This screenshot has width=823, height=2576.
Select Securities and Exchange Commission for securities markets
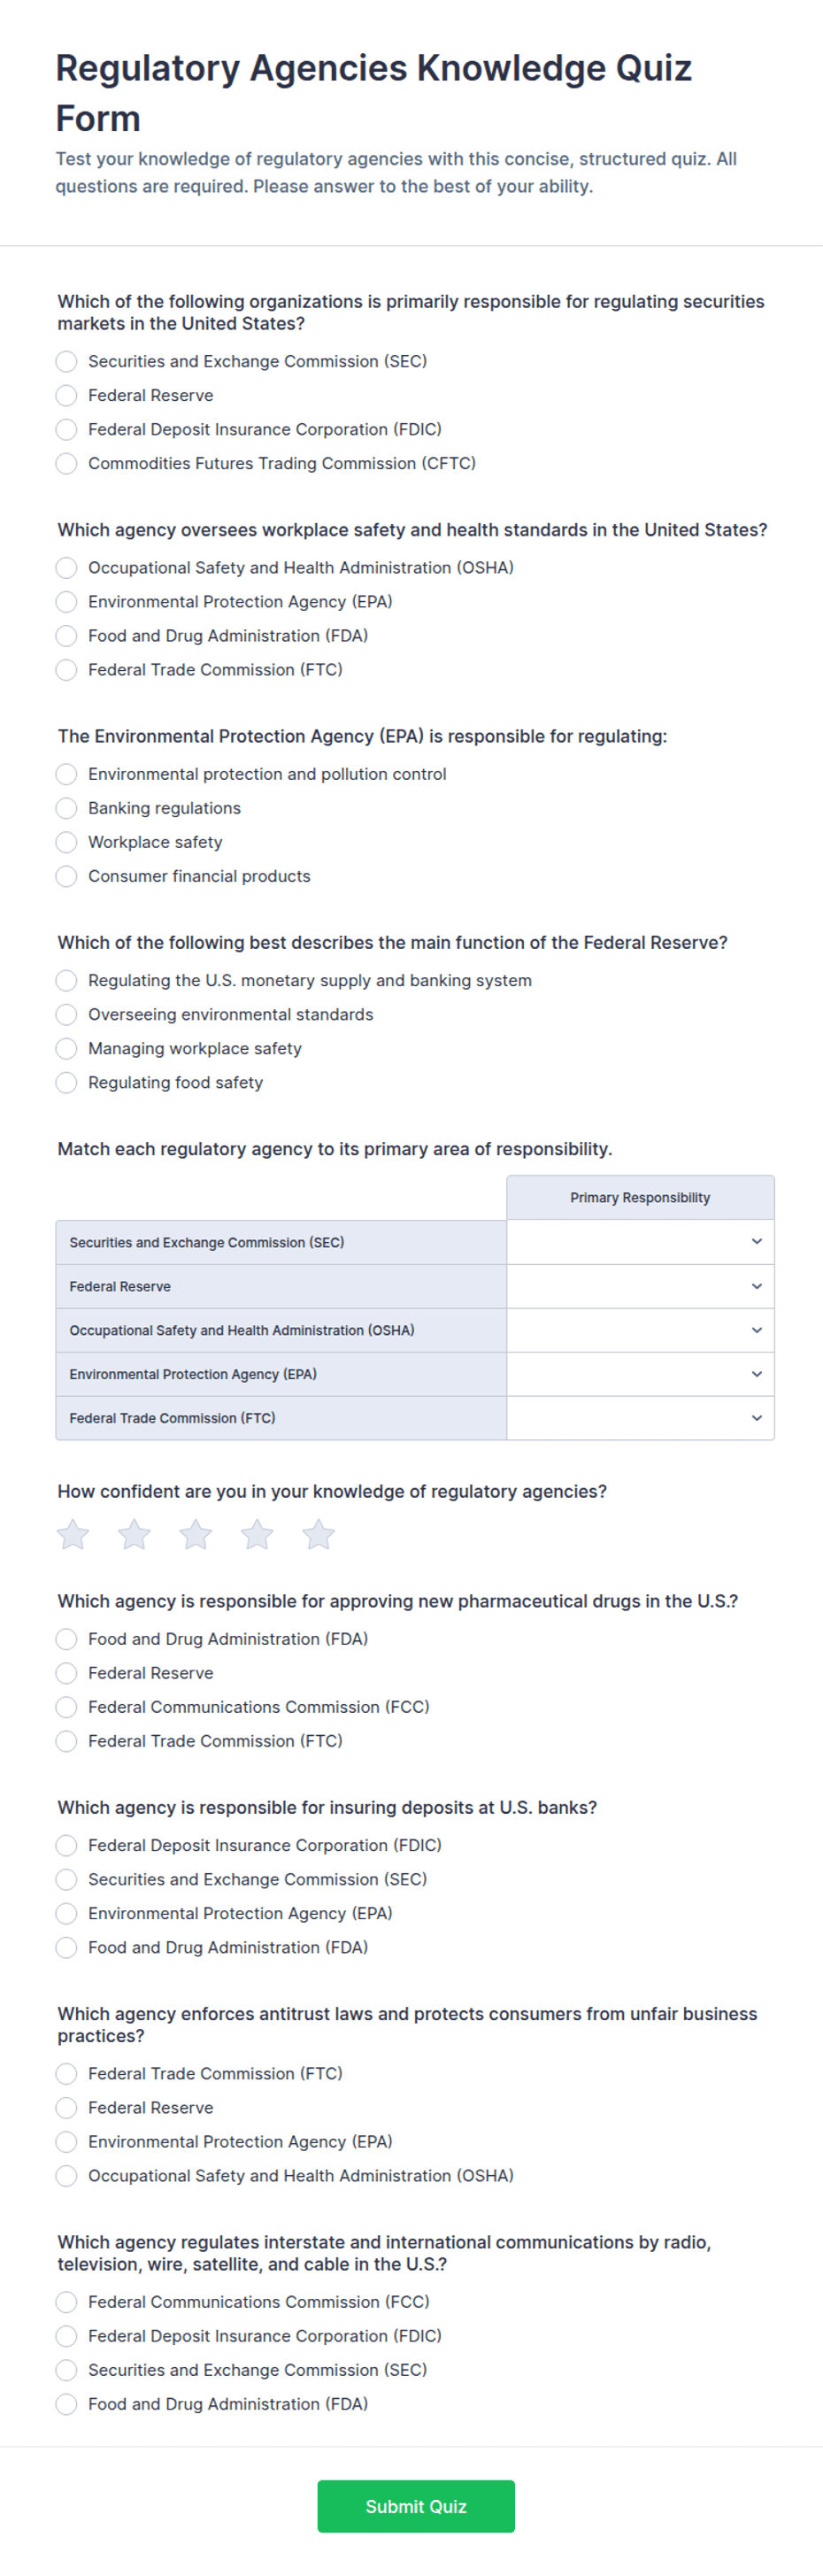66,361
